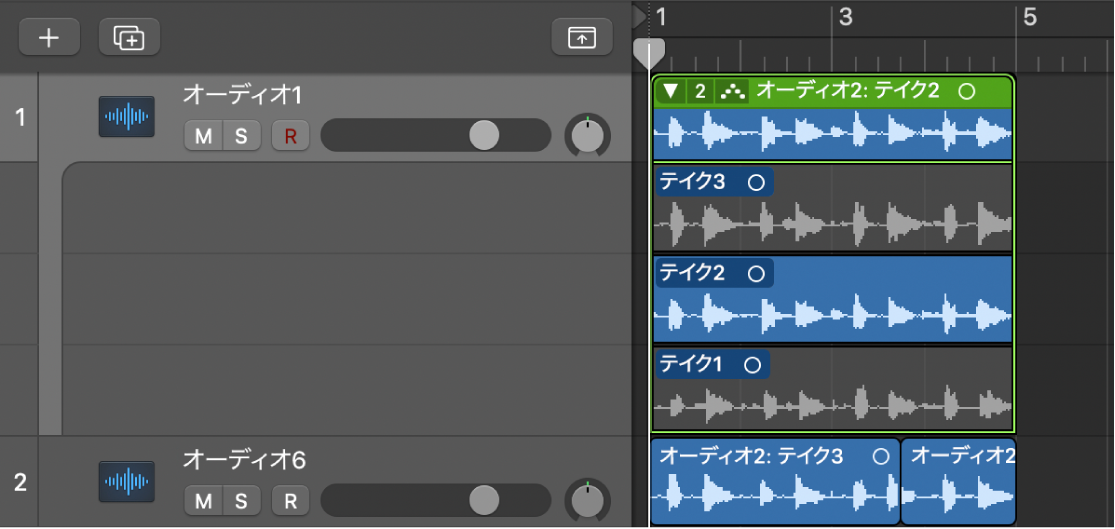Record-enable the オーディオ1 track
This screenshot has height=529, width=1115.
(x=290, y=136)
